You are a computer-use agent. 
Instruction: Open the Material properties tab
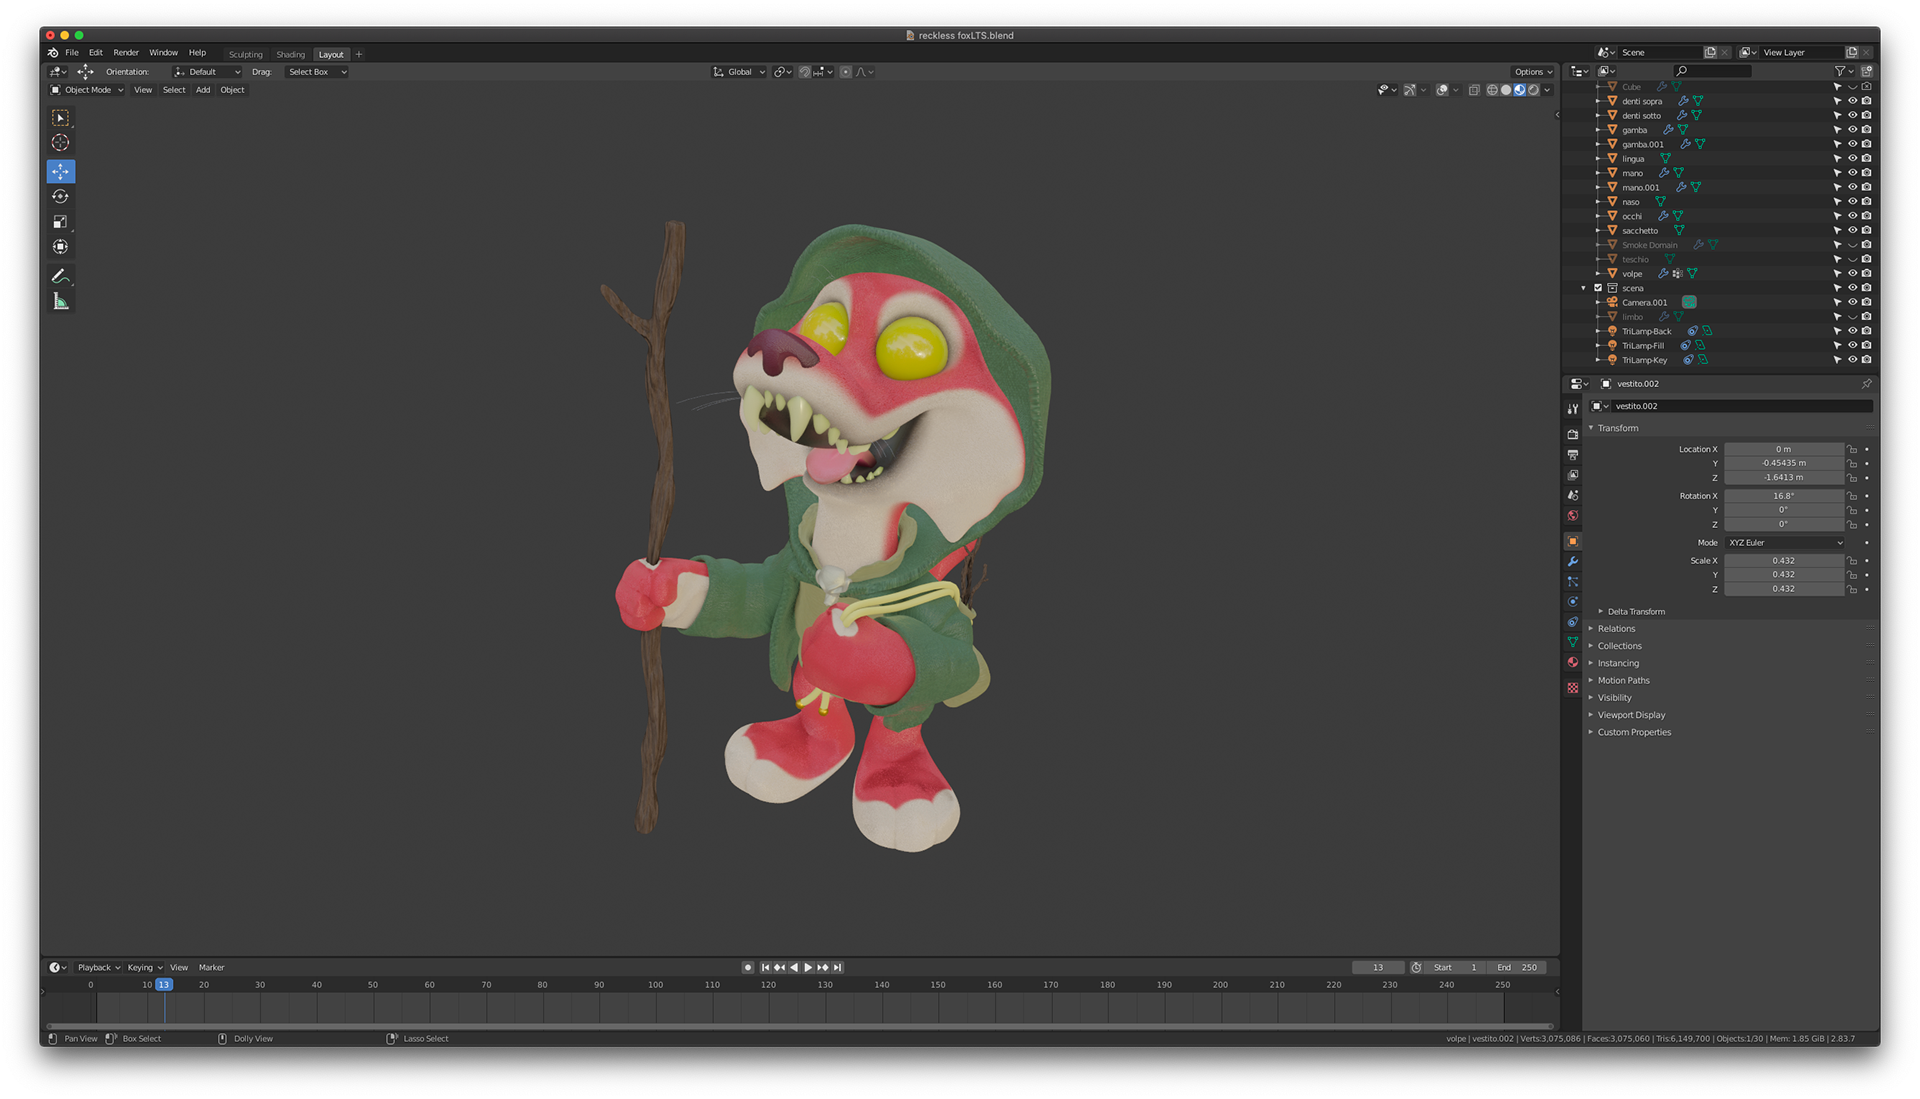pos(1573,663)
